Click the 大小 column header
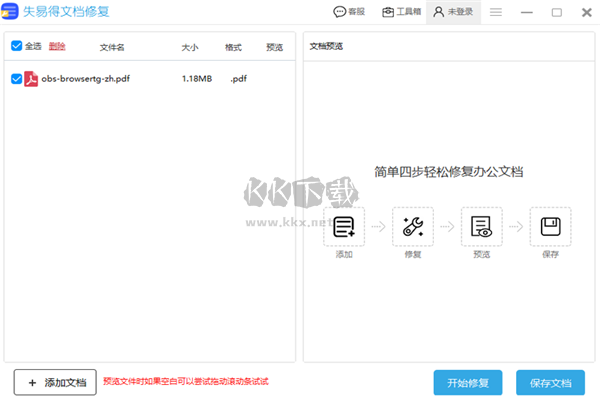Image resolution: width=600 pixels, height=399 pixels. (190, 47)
